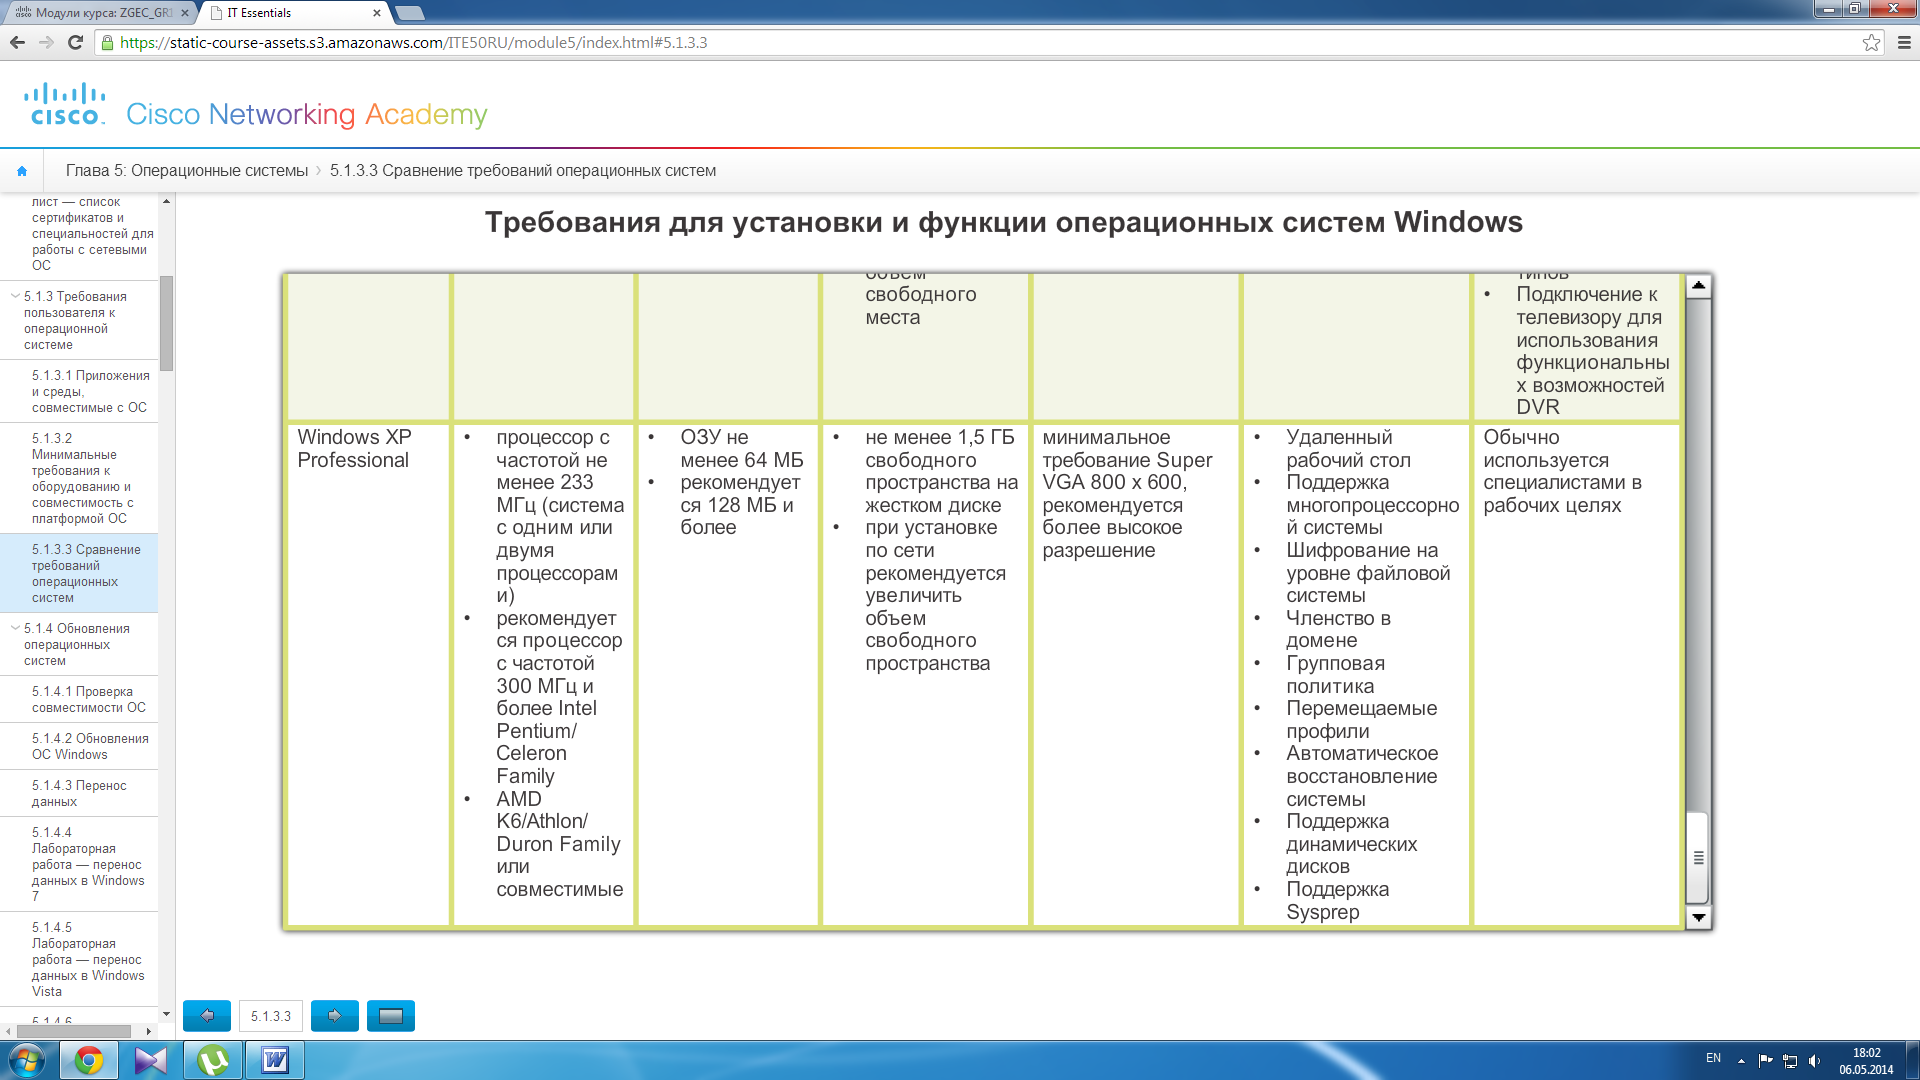The image size is (1920, 1080).
Task: Click the table vertical scrollbar thumb
Action: (x=1698, y=858)
